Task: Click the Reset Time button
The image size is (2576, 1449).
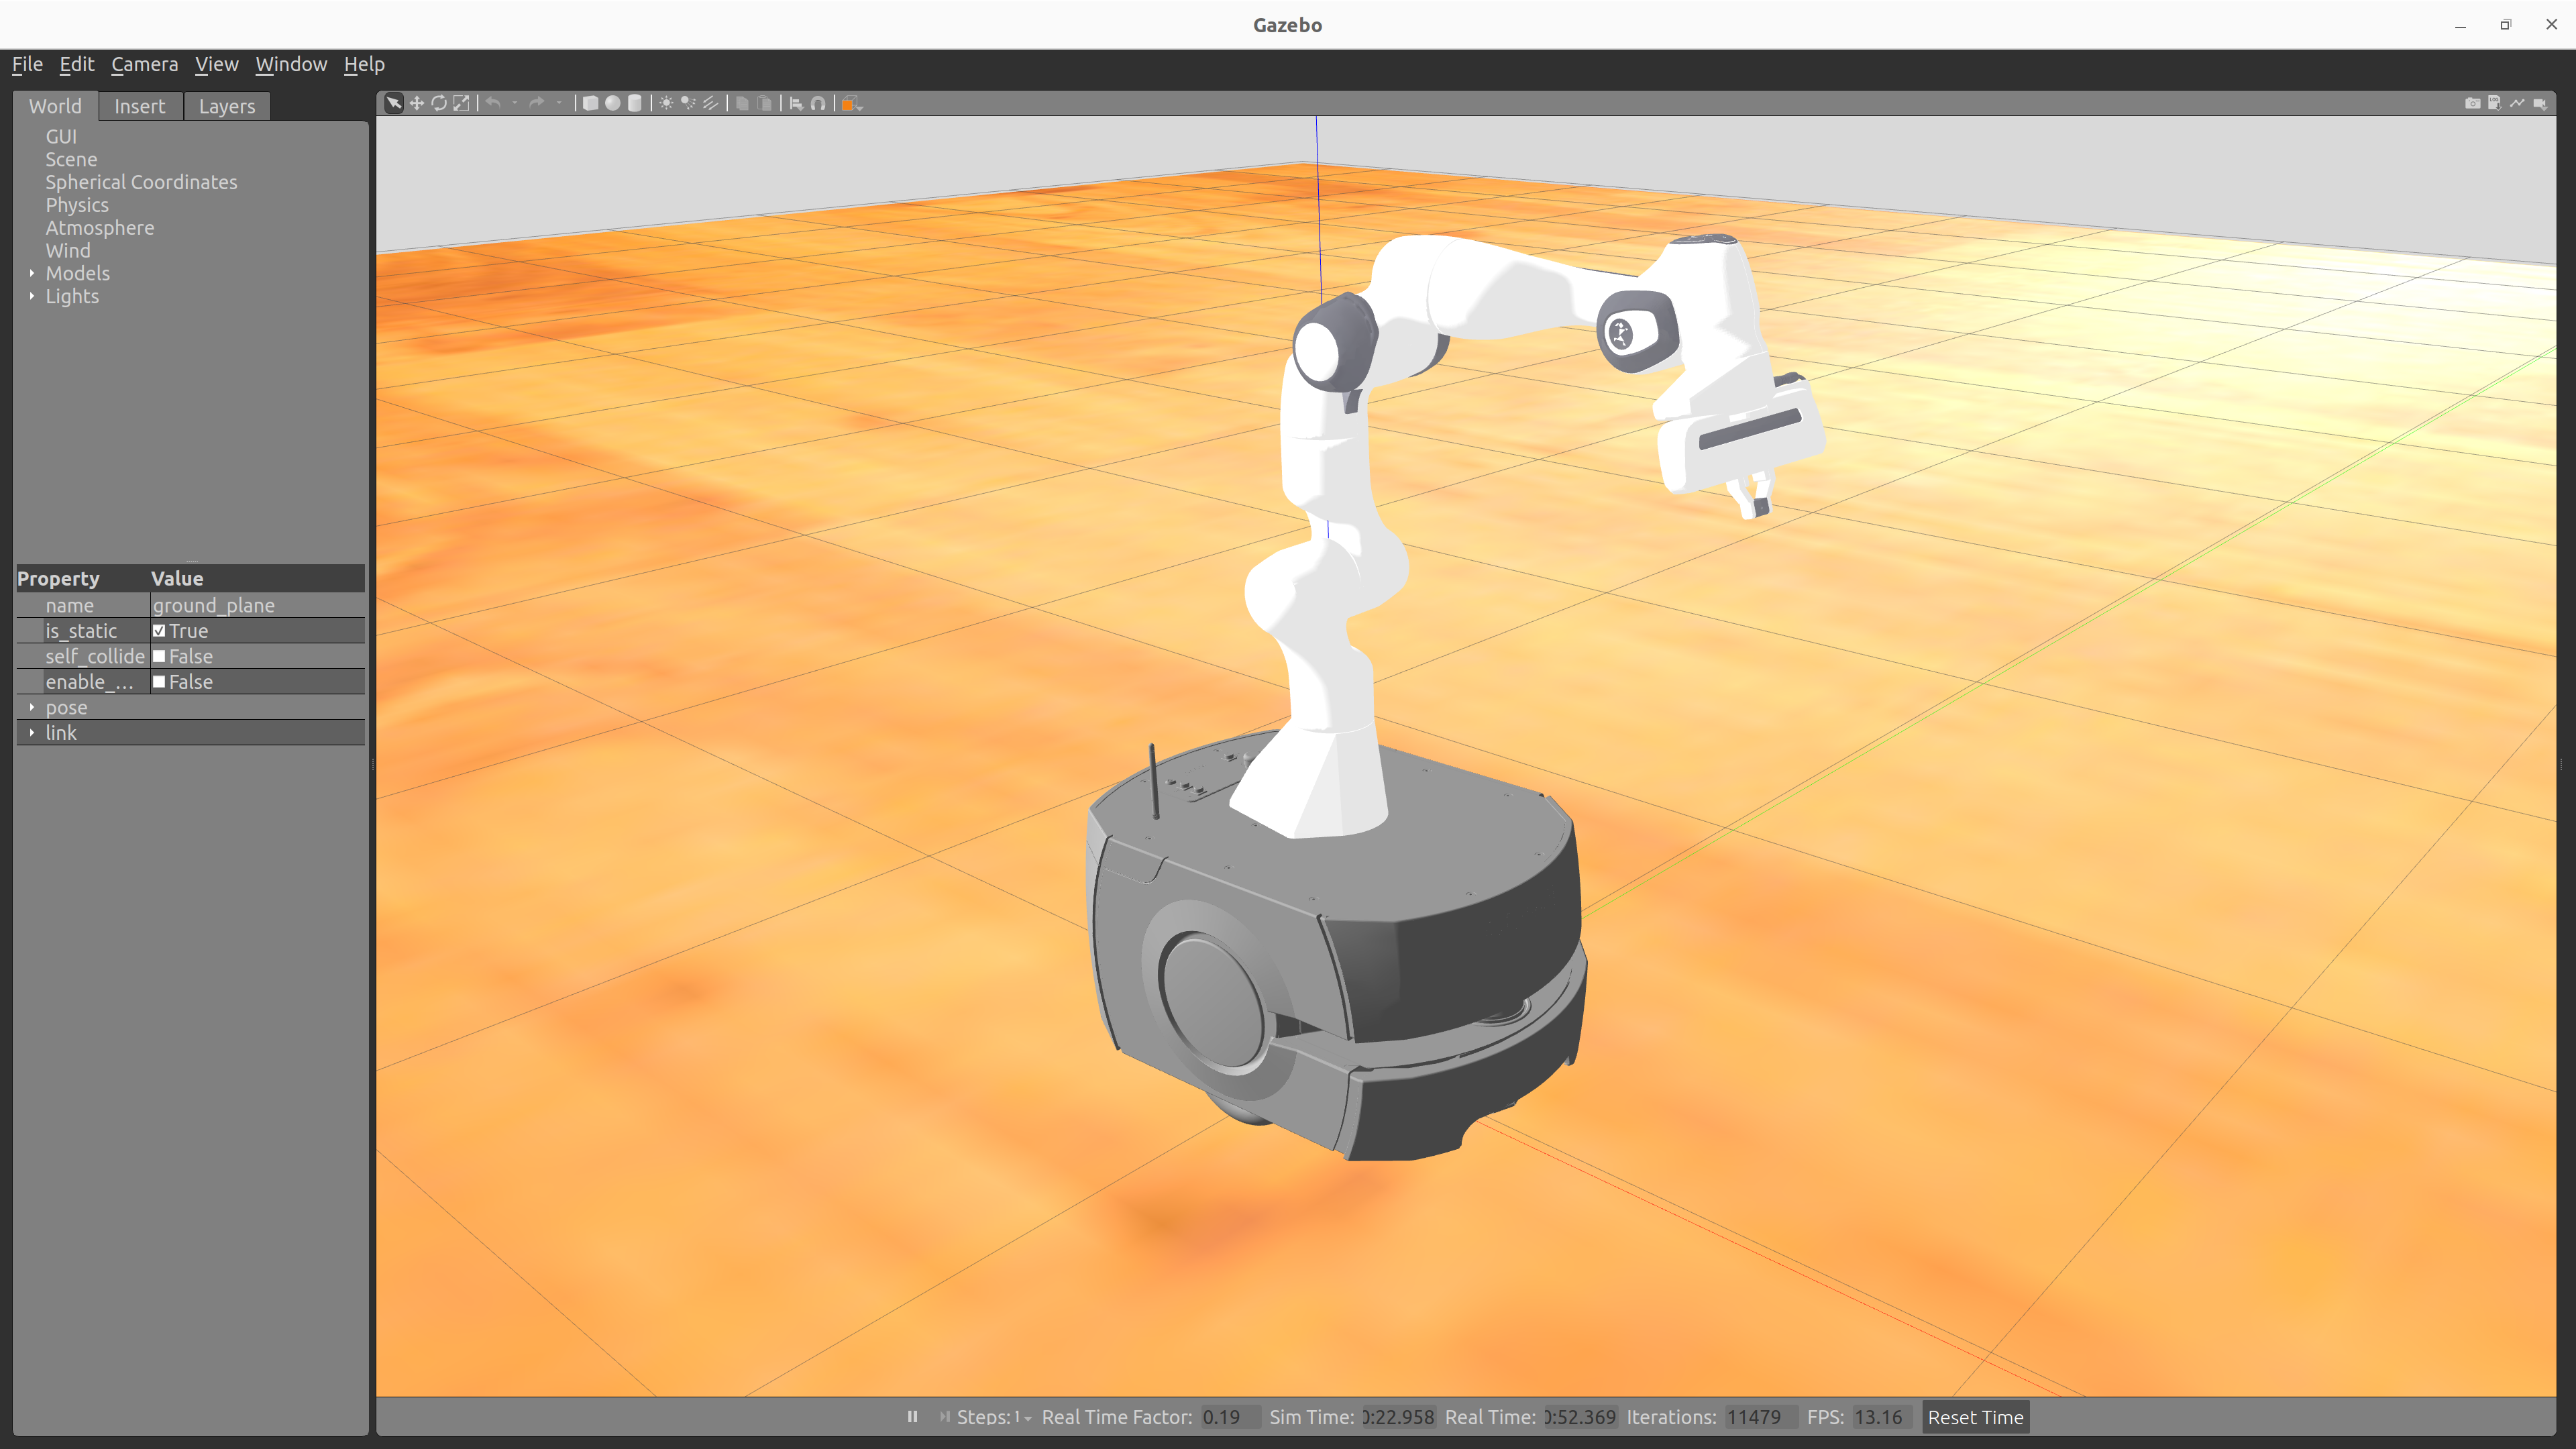Action: (x=1974, y=1417)
